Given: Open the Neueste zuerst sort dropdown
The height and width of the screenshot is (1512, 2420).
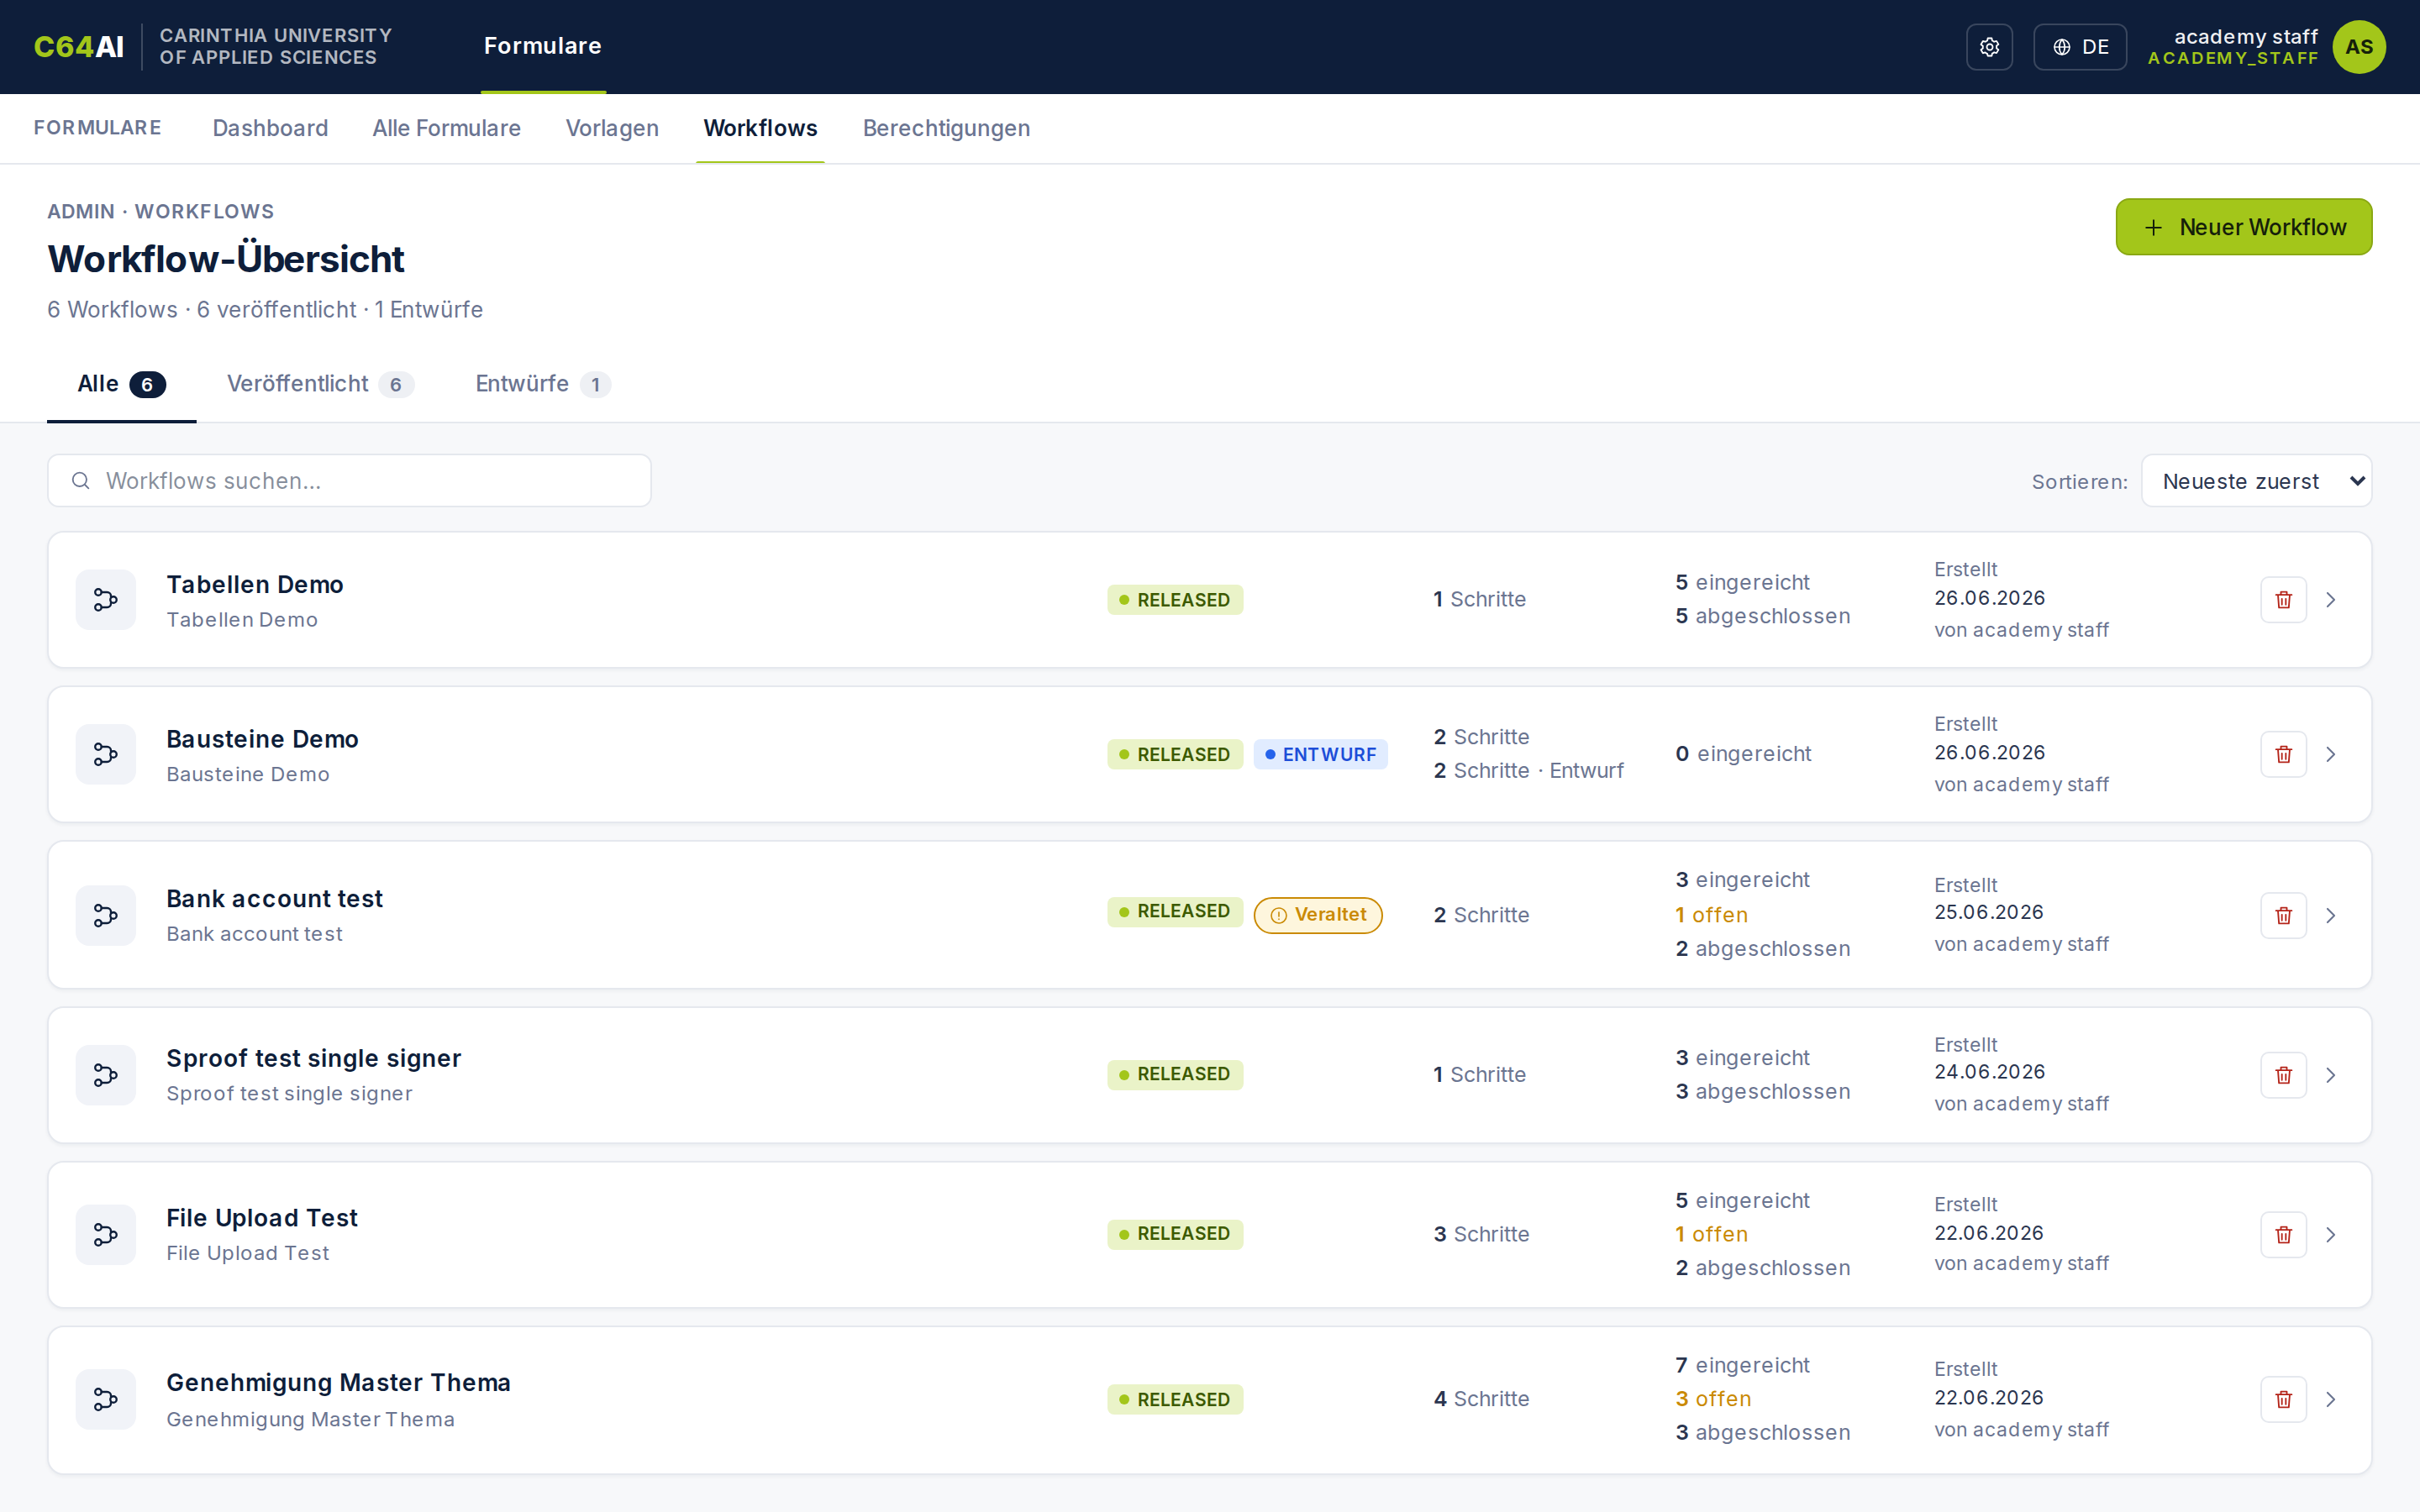Looking at the screenshot, I should pyautogui.click(x=2256, y=481).
